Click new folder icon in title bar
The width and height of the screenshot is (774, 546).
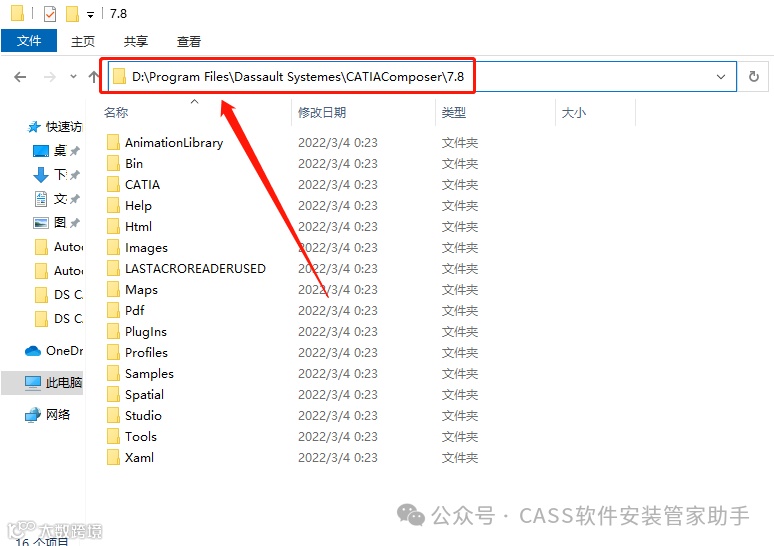(73, 14)
